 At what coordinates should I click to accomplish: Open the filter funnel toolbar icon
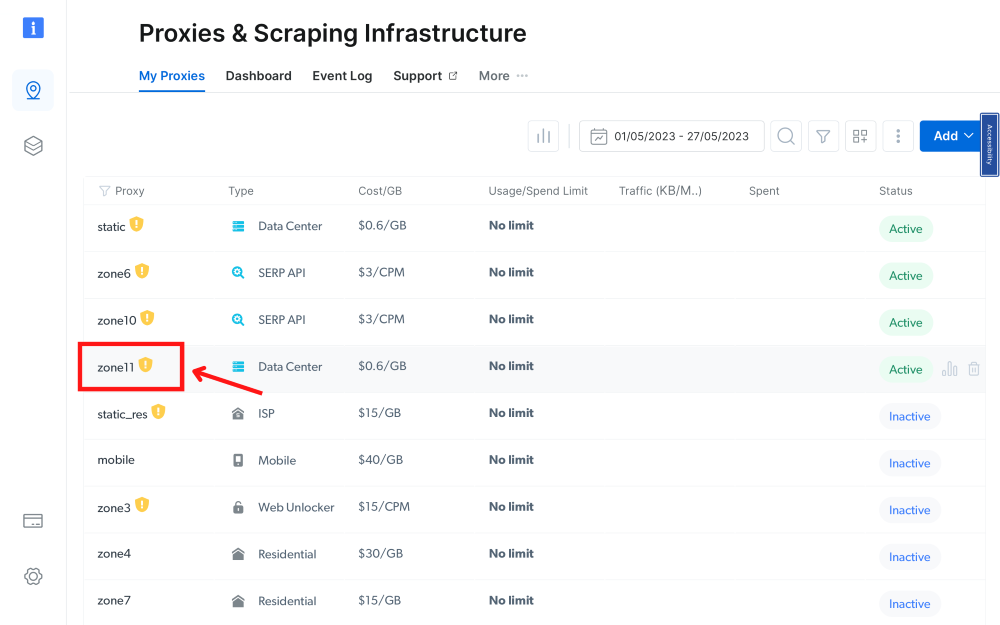tap(823, 136)
